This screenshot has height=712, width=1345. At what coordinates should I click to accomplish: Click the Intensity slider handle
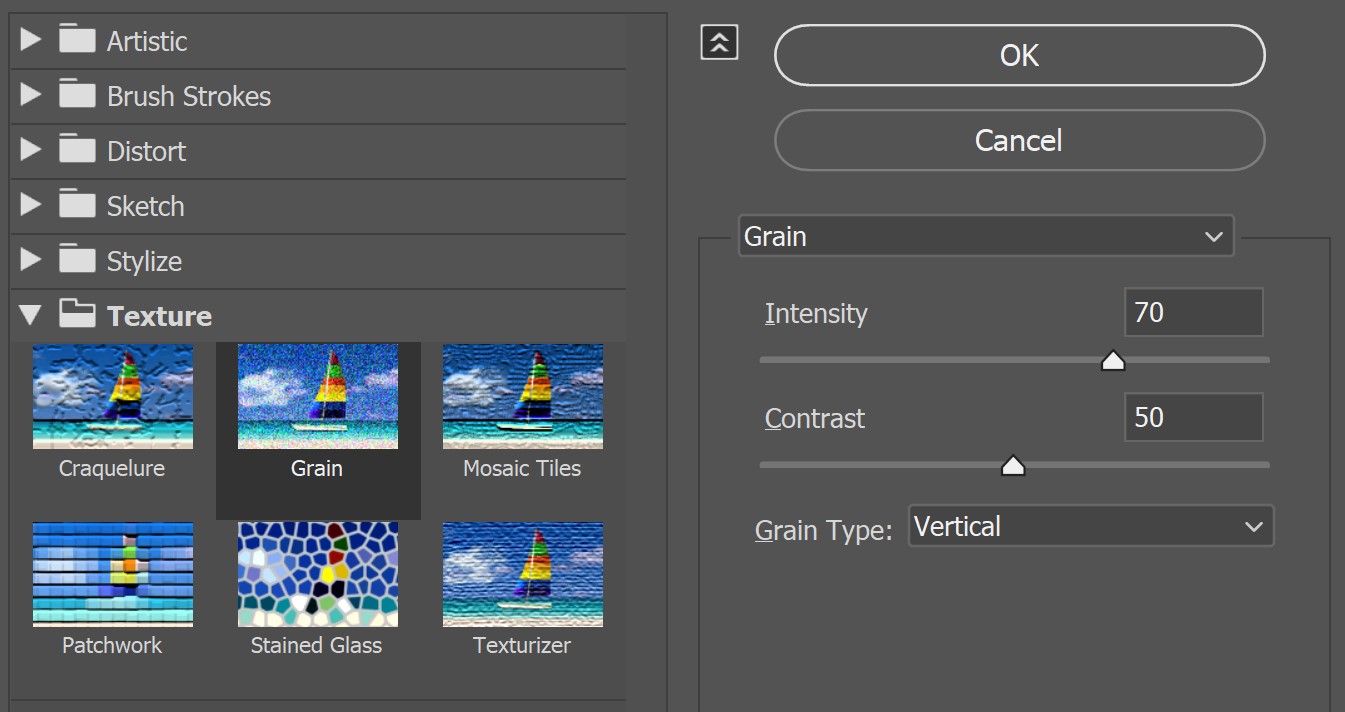(1113, 360)
